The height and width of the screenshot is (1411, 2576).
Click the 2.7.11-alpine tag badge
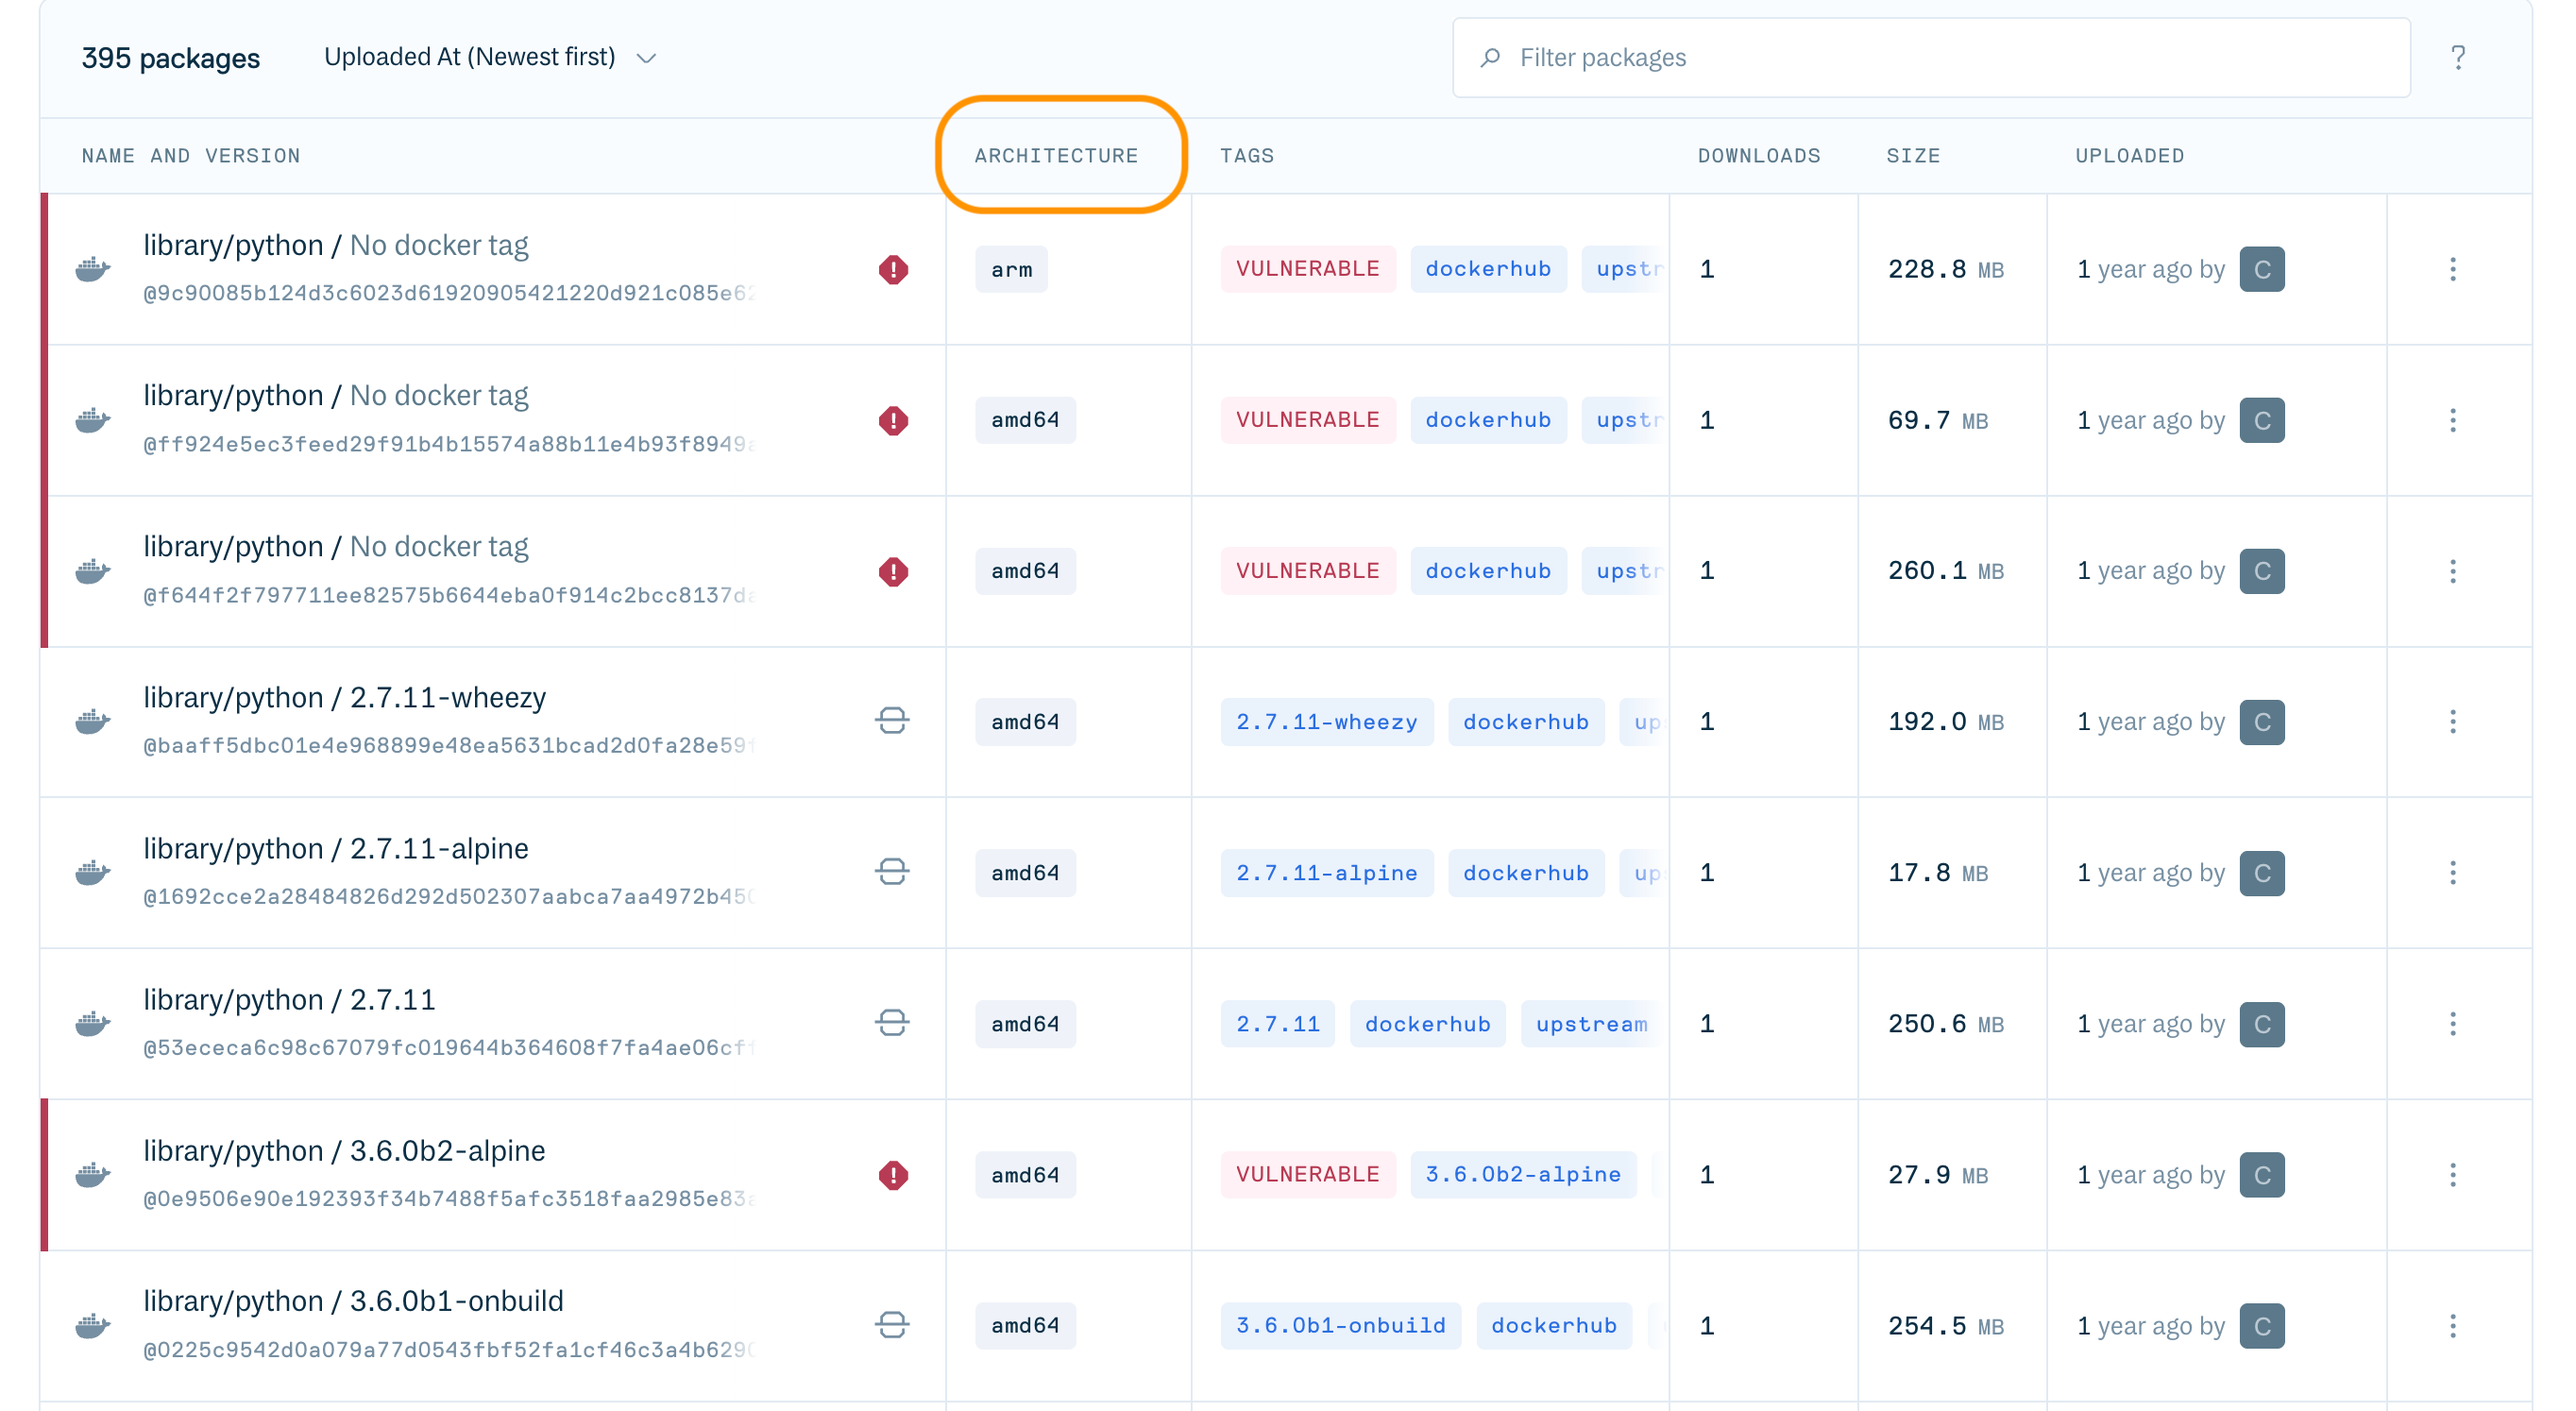[x=1326, y=872]
